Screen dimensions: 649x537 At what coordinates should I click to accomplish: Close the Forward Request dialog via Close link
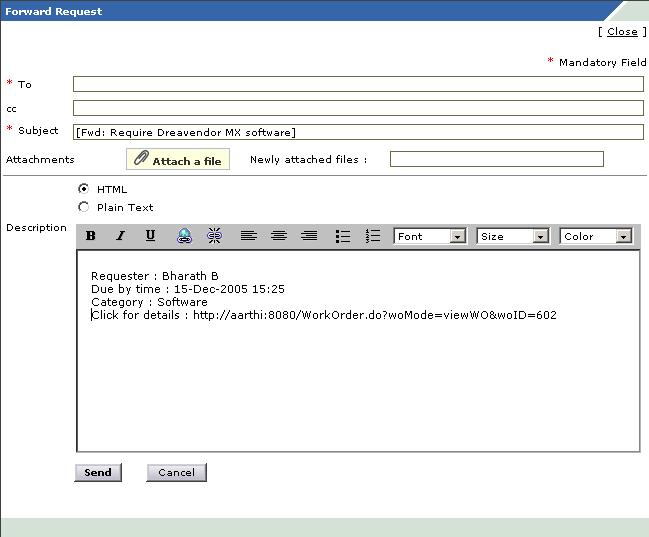[x=622, y=32]
